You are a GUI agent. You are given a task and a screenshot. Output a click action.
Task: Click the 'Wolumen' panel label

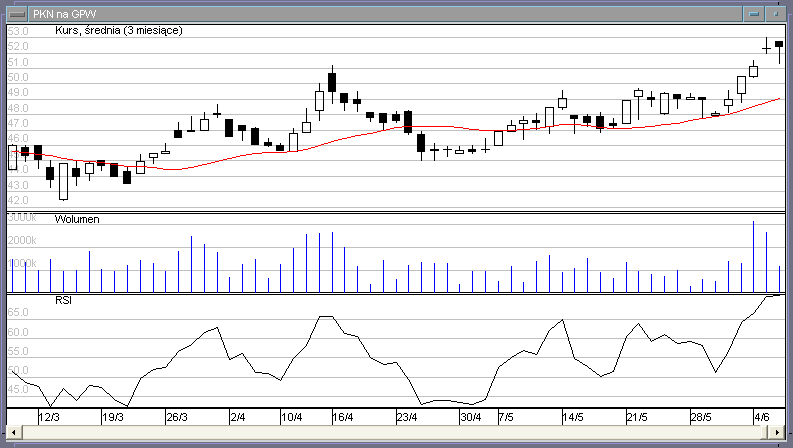tap(77, 219)
